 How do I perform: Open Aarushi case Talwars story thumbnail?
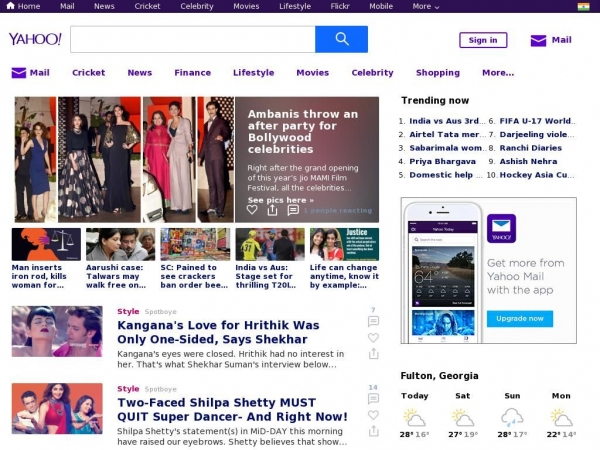pos(121,244)
